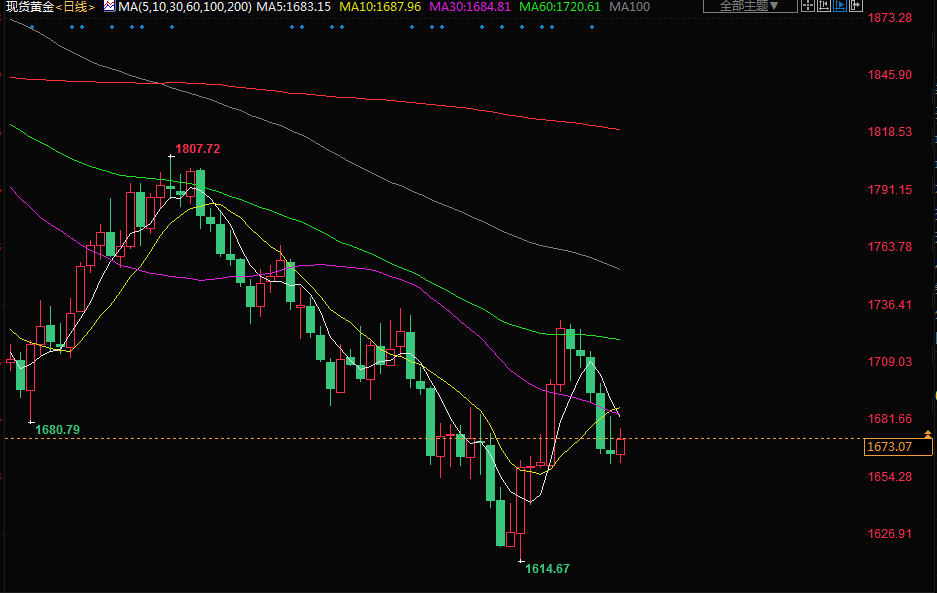The image size is (937, 593).
Task: Click the rightmost exit-arrow icon in top toolbar
Action: (854, 6)
